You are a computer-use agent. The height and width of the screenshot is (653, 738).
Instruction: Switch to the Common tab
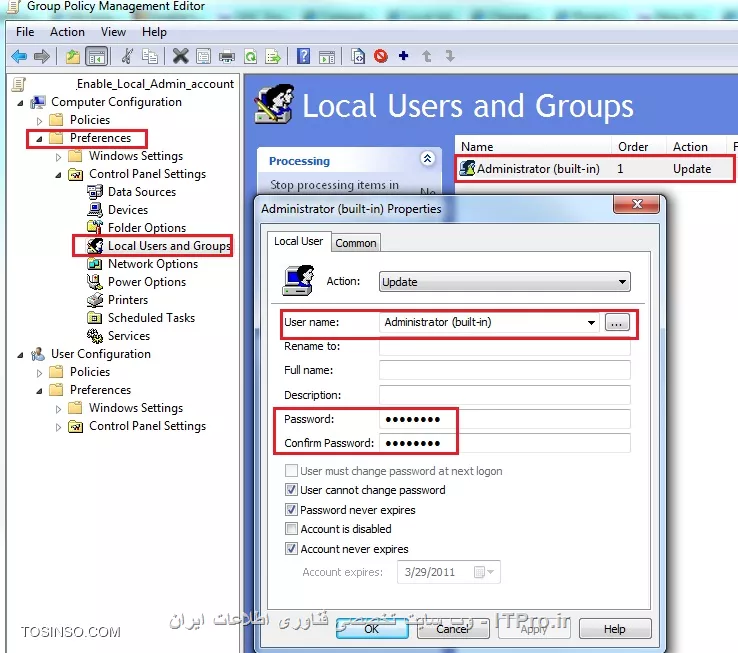tap(356, 243)
